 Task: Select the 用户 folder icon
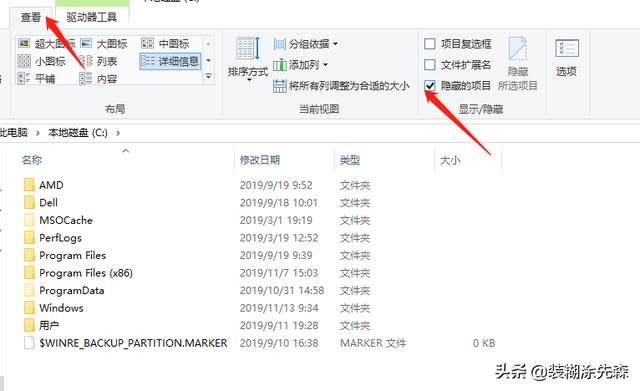29,325
